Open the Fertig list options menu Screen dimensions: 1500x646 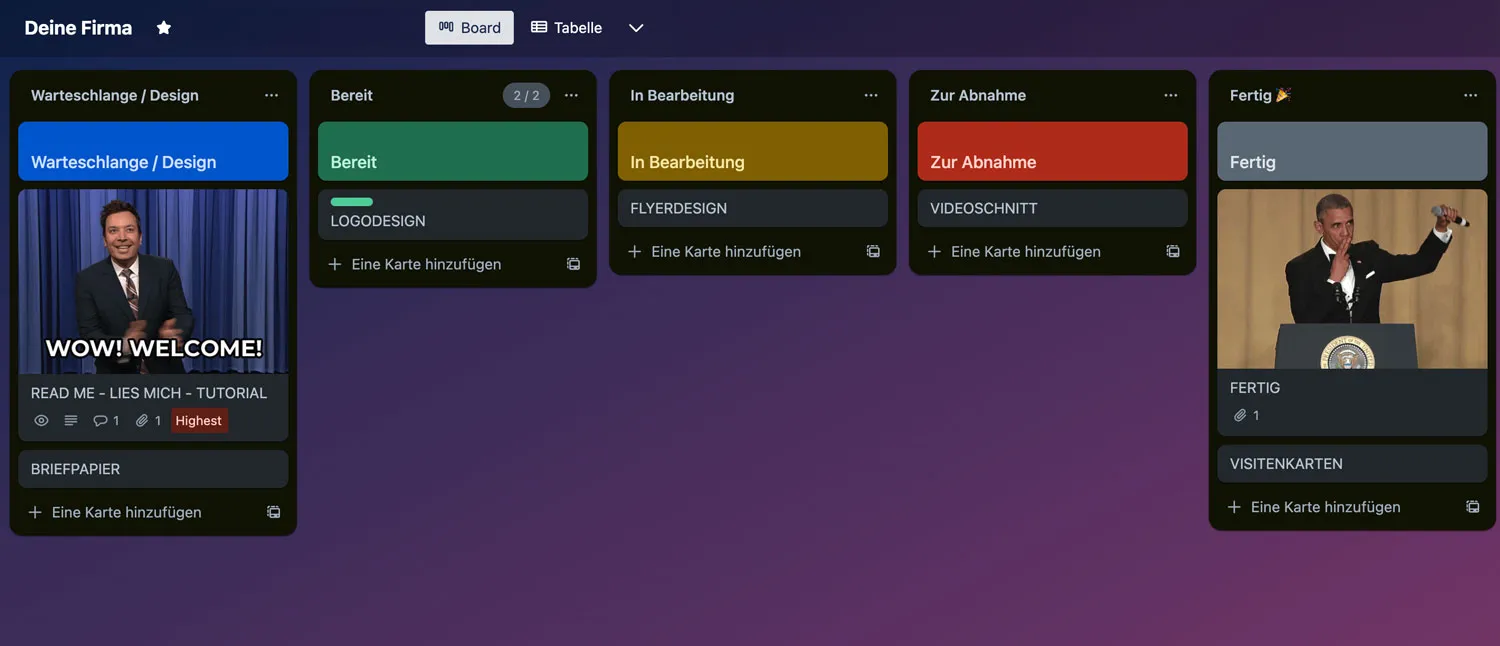pos(1470,95)
